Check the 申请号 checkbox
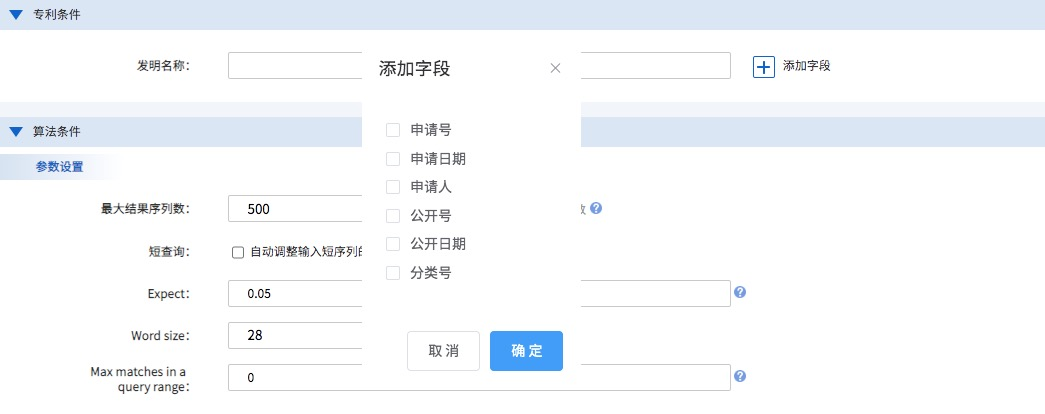Image resolution: width=1045 pixels, height=414 pixels. point(393,130)
